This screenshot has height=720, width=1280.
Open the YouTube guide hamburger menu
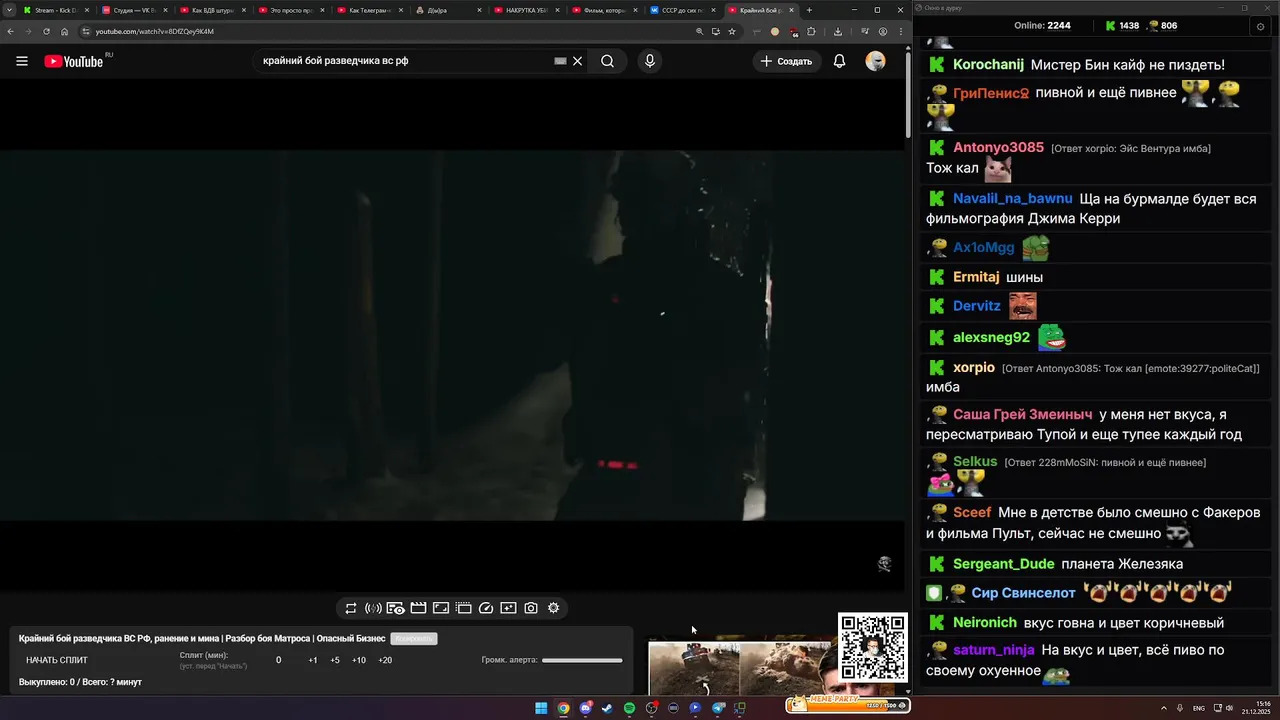click(22, 61)
